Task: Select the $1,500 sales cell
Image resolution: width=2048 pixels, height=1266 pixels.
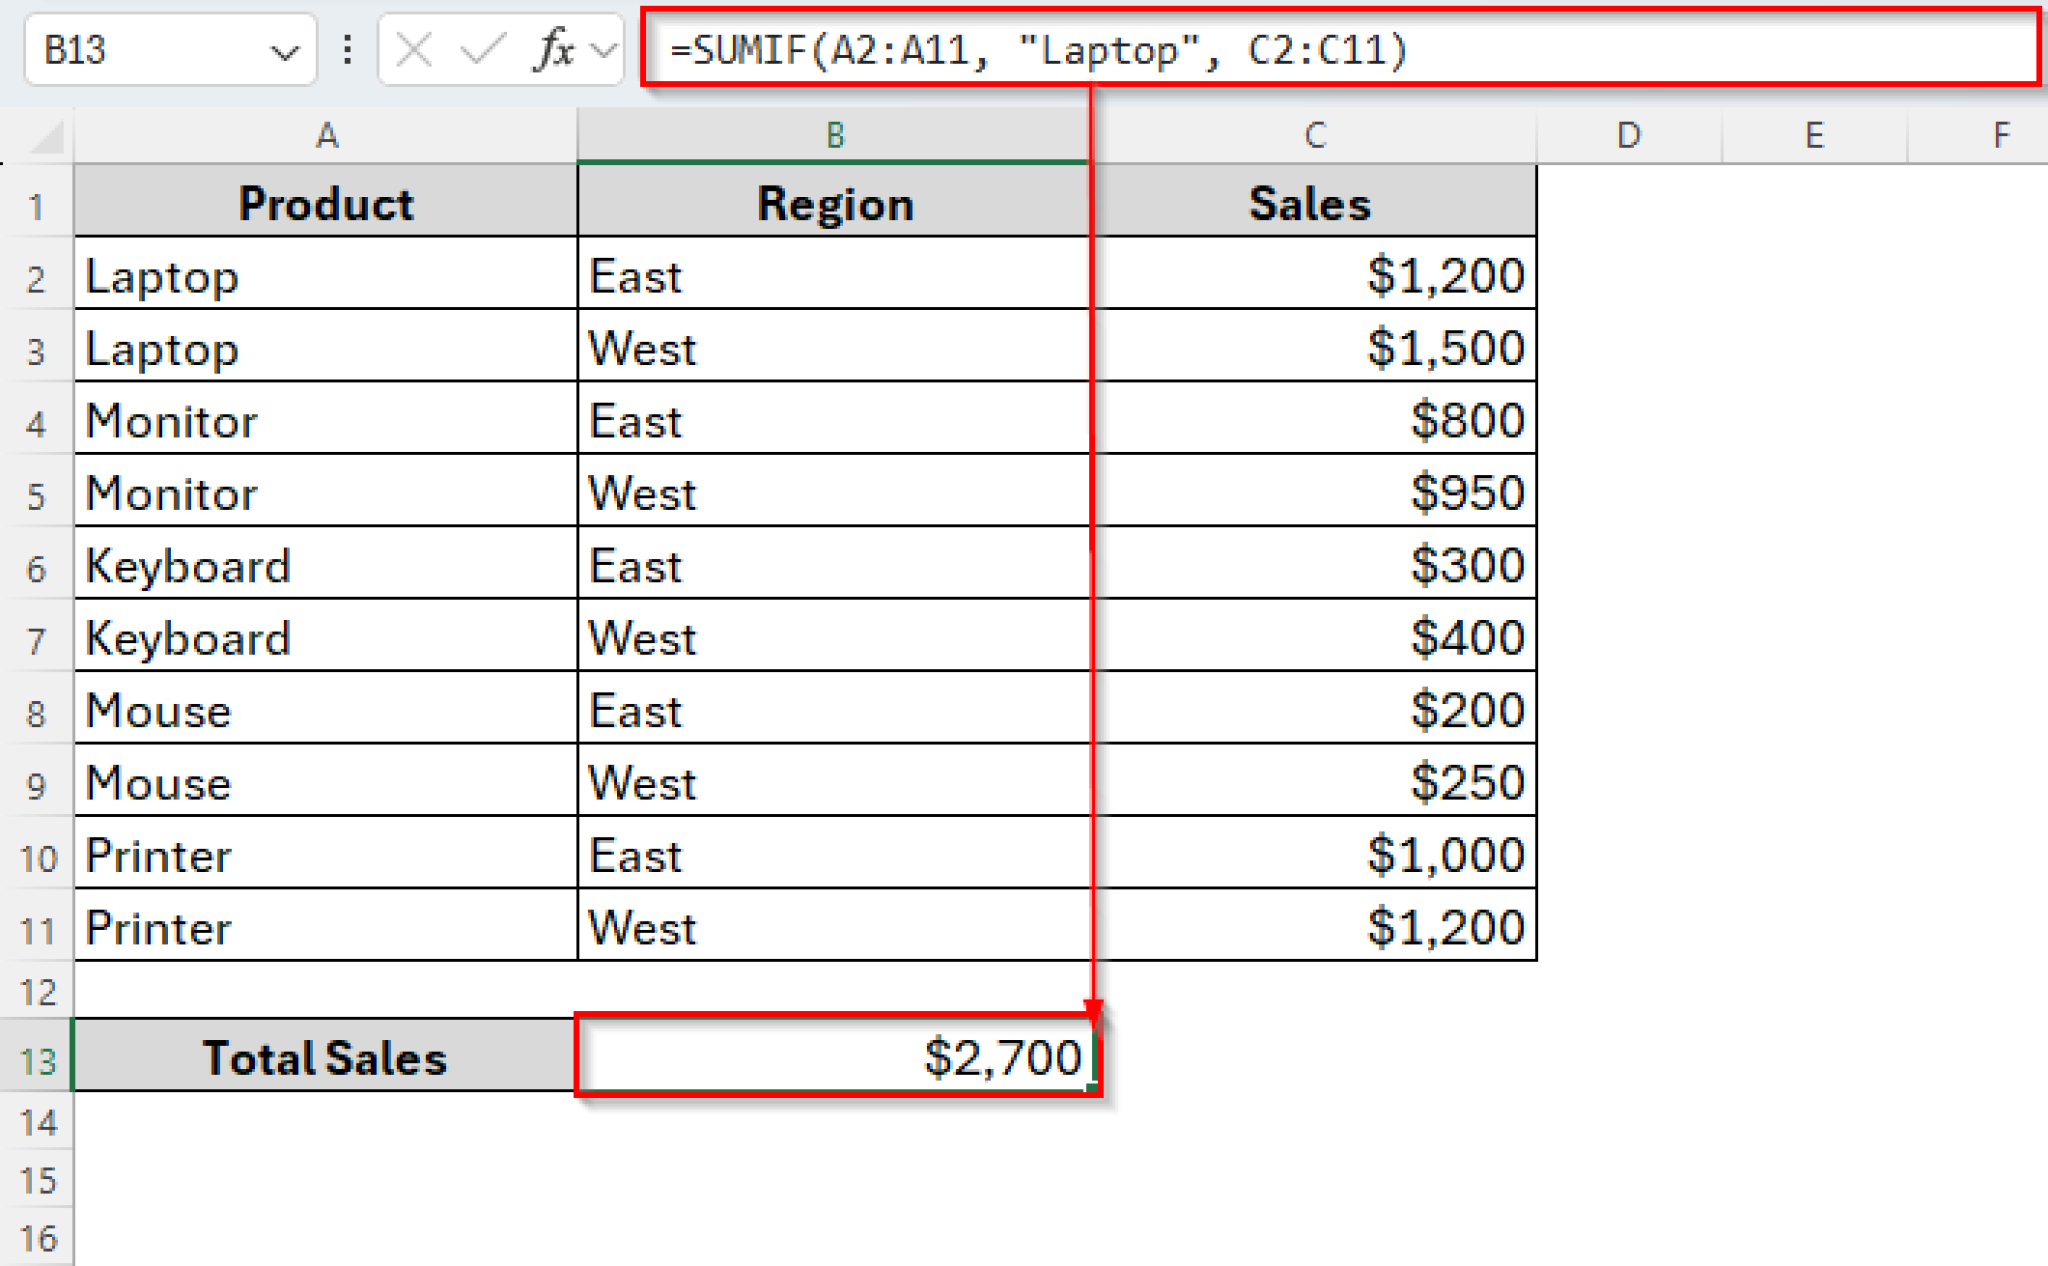Action: point(1313,348)
